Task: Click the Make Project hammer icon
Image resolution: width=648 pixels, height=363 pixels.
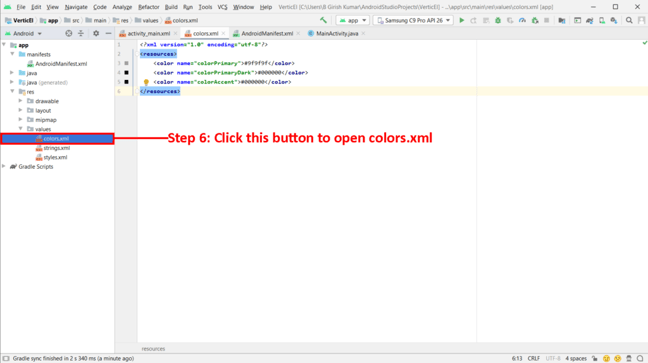Action: coord(323,20)
